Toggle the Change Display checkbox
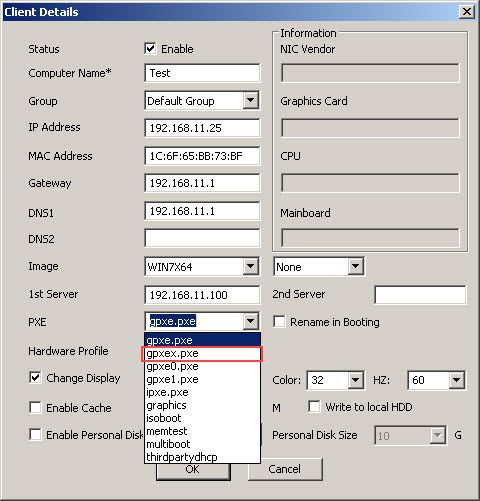480x501 pixels. (x=35, y=377)
